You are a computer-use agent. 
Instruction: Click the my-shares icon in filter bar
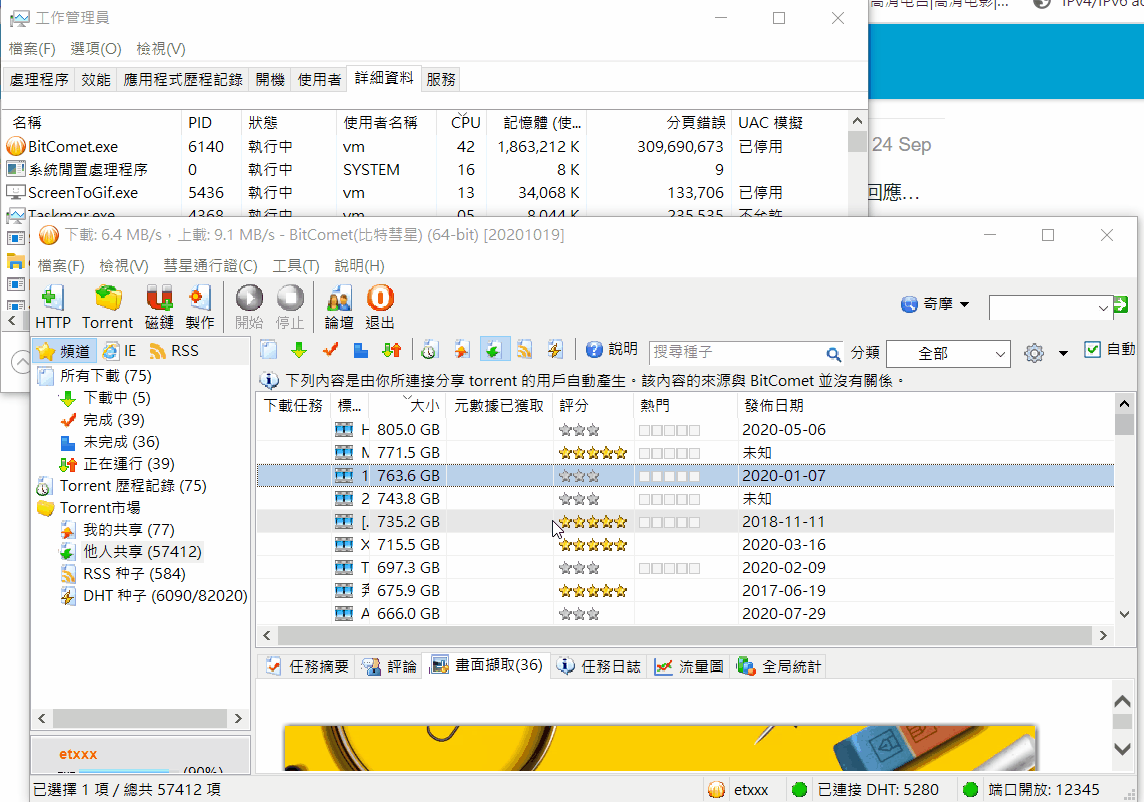[461, 350]
